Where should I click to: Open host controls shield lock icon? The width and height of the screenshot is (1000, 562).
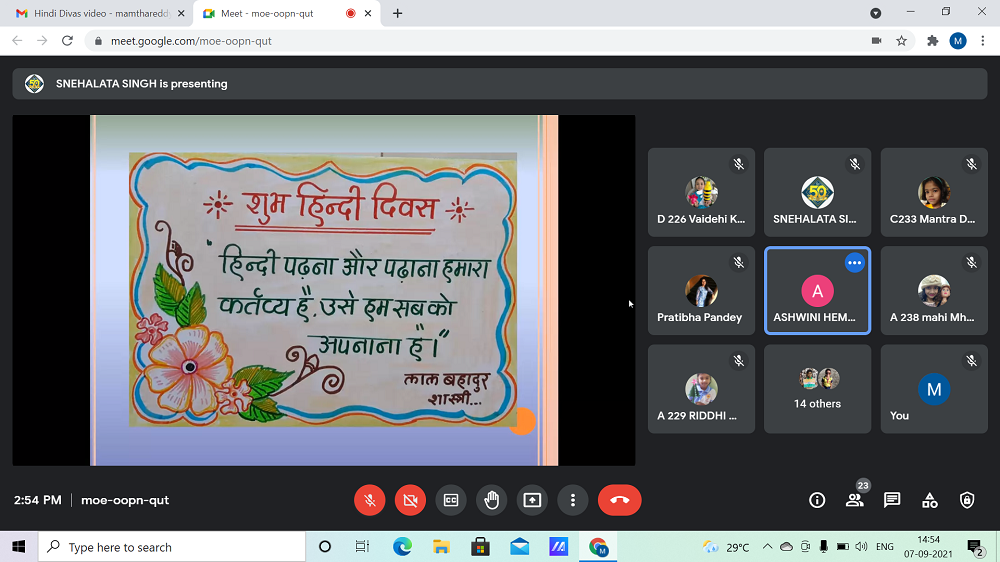(967, 500)
